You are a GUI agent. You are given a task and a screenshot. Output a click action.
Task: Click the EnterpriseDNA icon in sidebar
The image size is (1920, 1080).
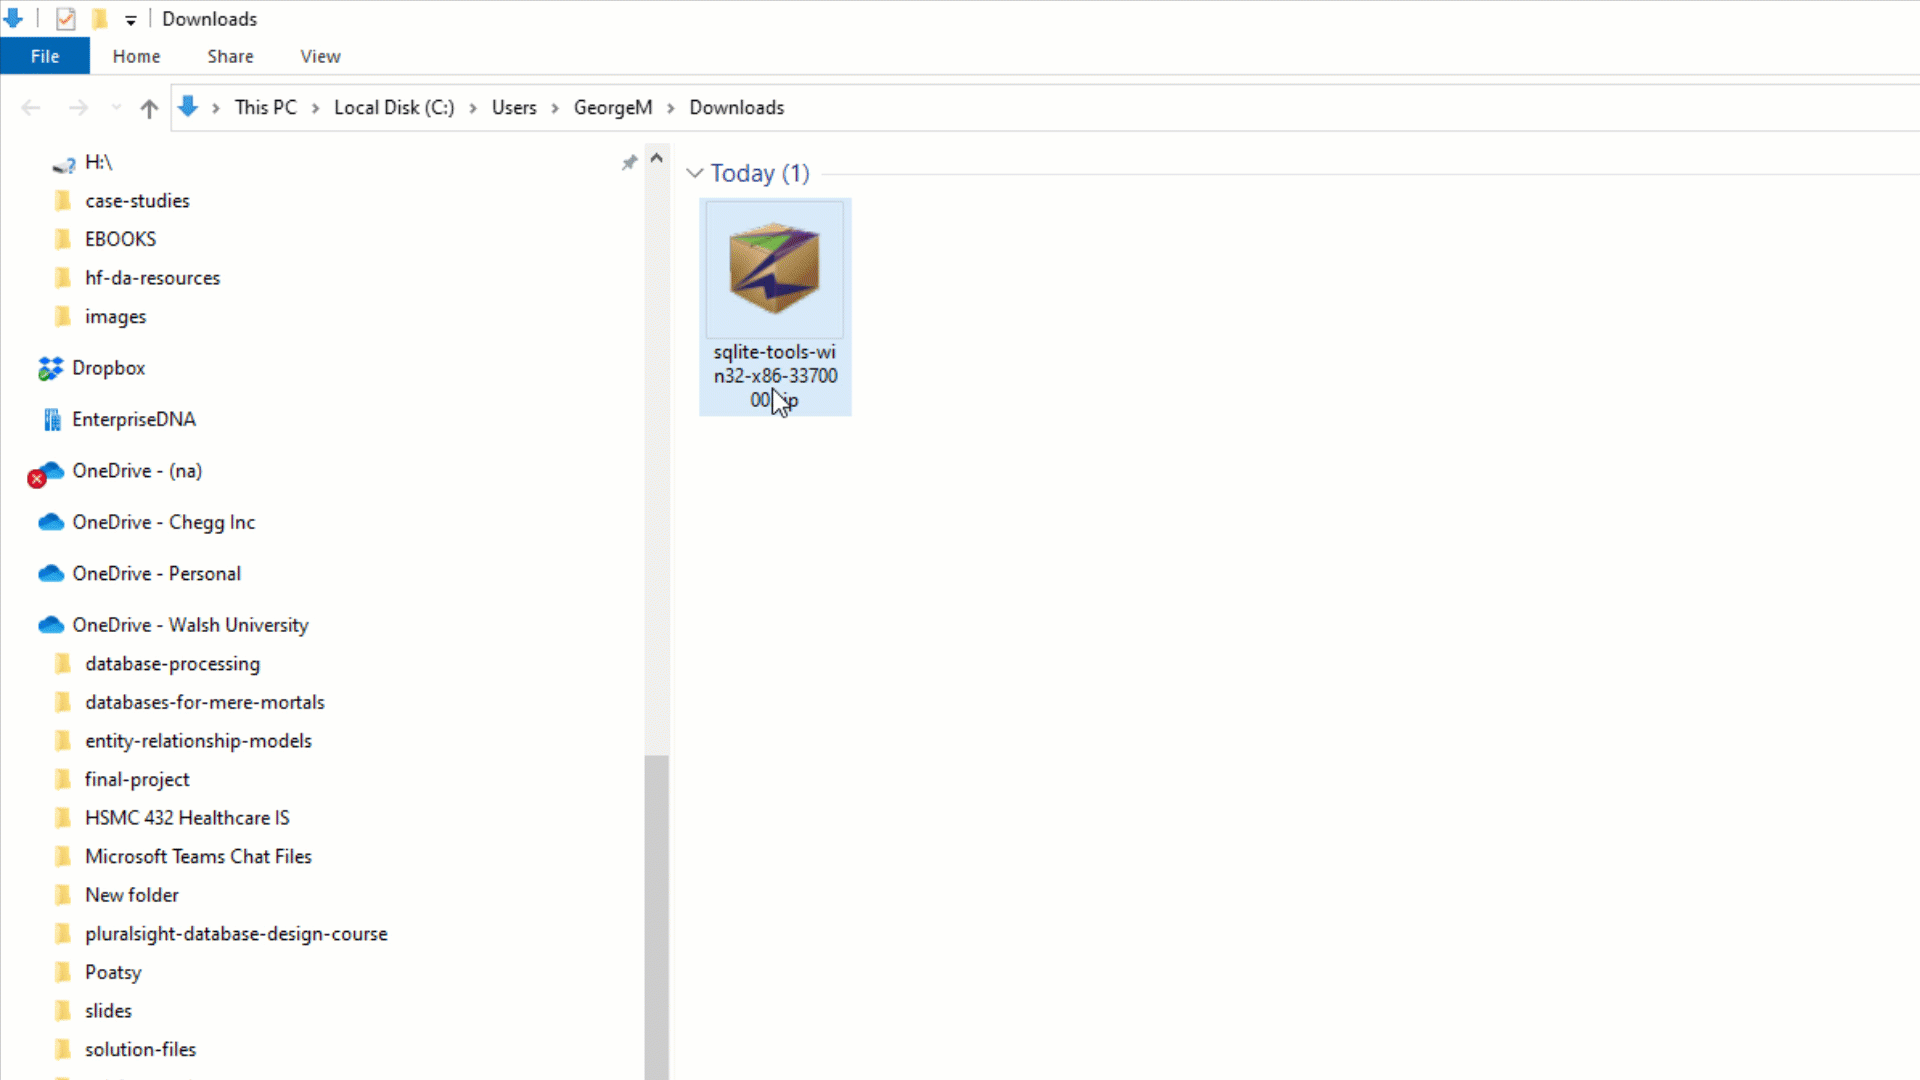52,420
